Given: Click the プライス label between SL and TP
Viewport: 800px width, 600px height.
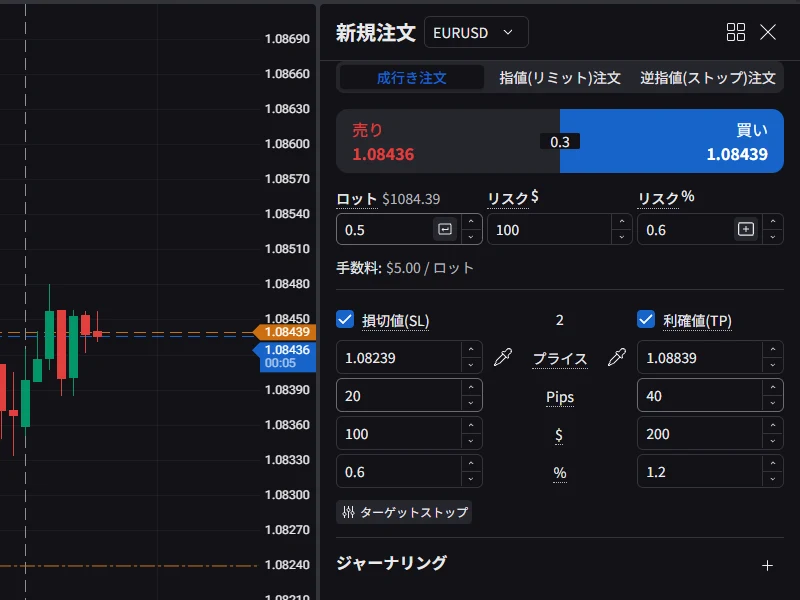Looking at the screenshot, I should (560, 359).
